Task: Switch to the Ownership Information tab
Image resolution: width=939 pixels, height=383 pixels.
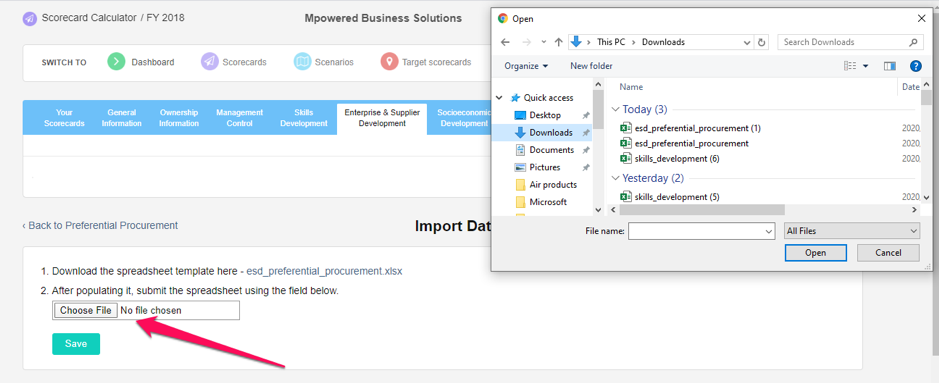Action: [x=178, y=118]
